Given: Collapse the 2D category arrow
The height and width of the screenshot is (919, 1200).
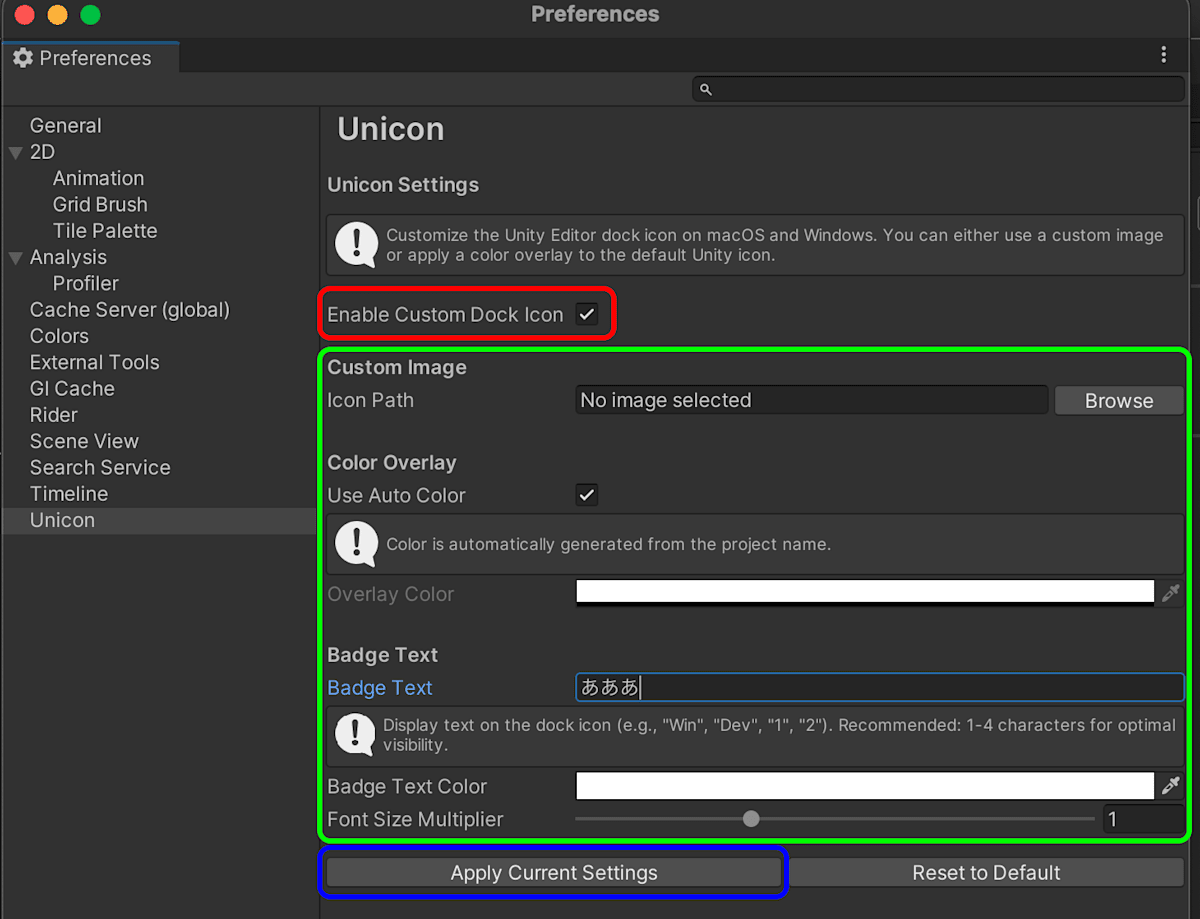Looking at the screenshot, I should [x=15, y=153].
